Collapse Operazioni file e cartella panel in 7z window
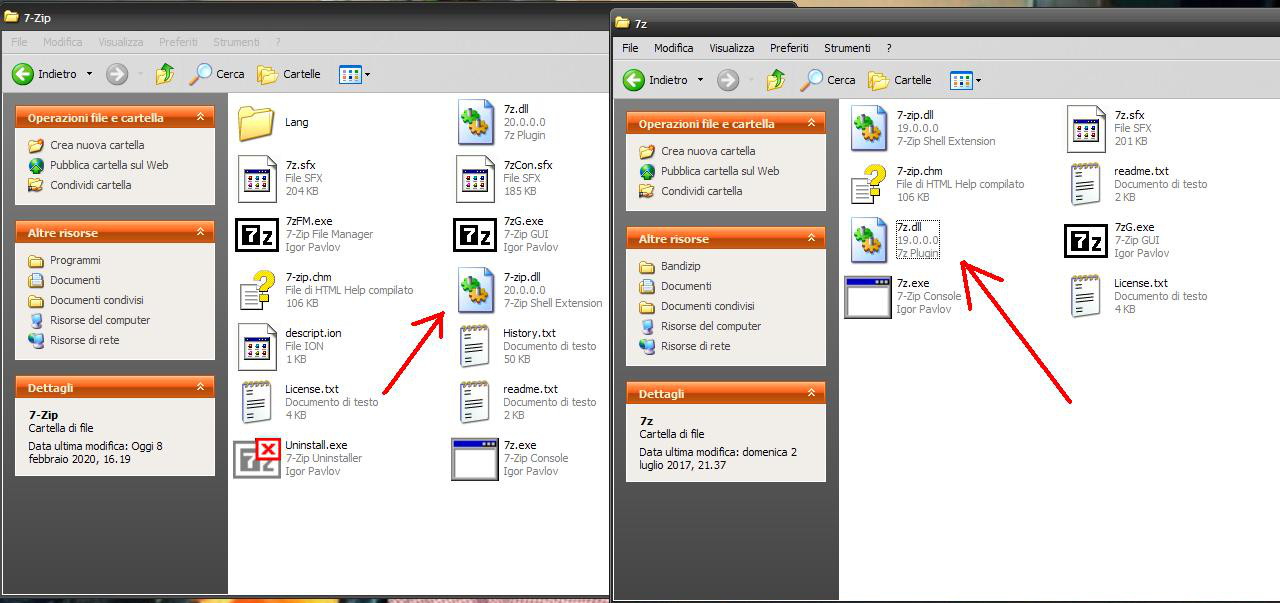Viewport: 1280px width, 603px height. [811, 123]
